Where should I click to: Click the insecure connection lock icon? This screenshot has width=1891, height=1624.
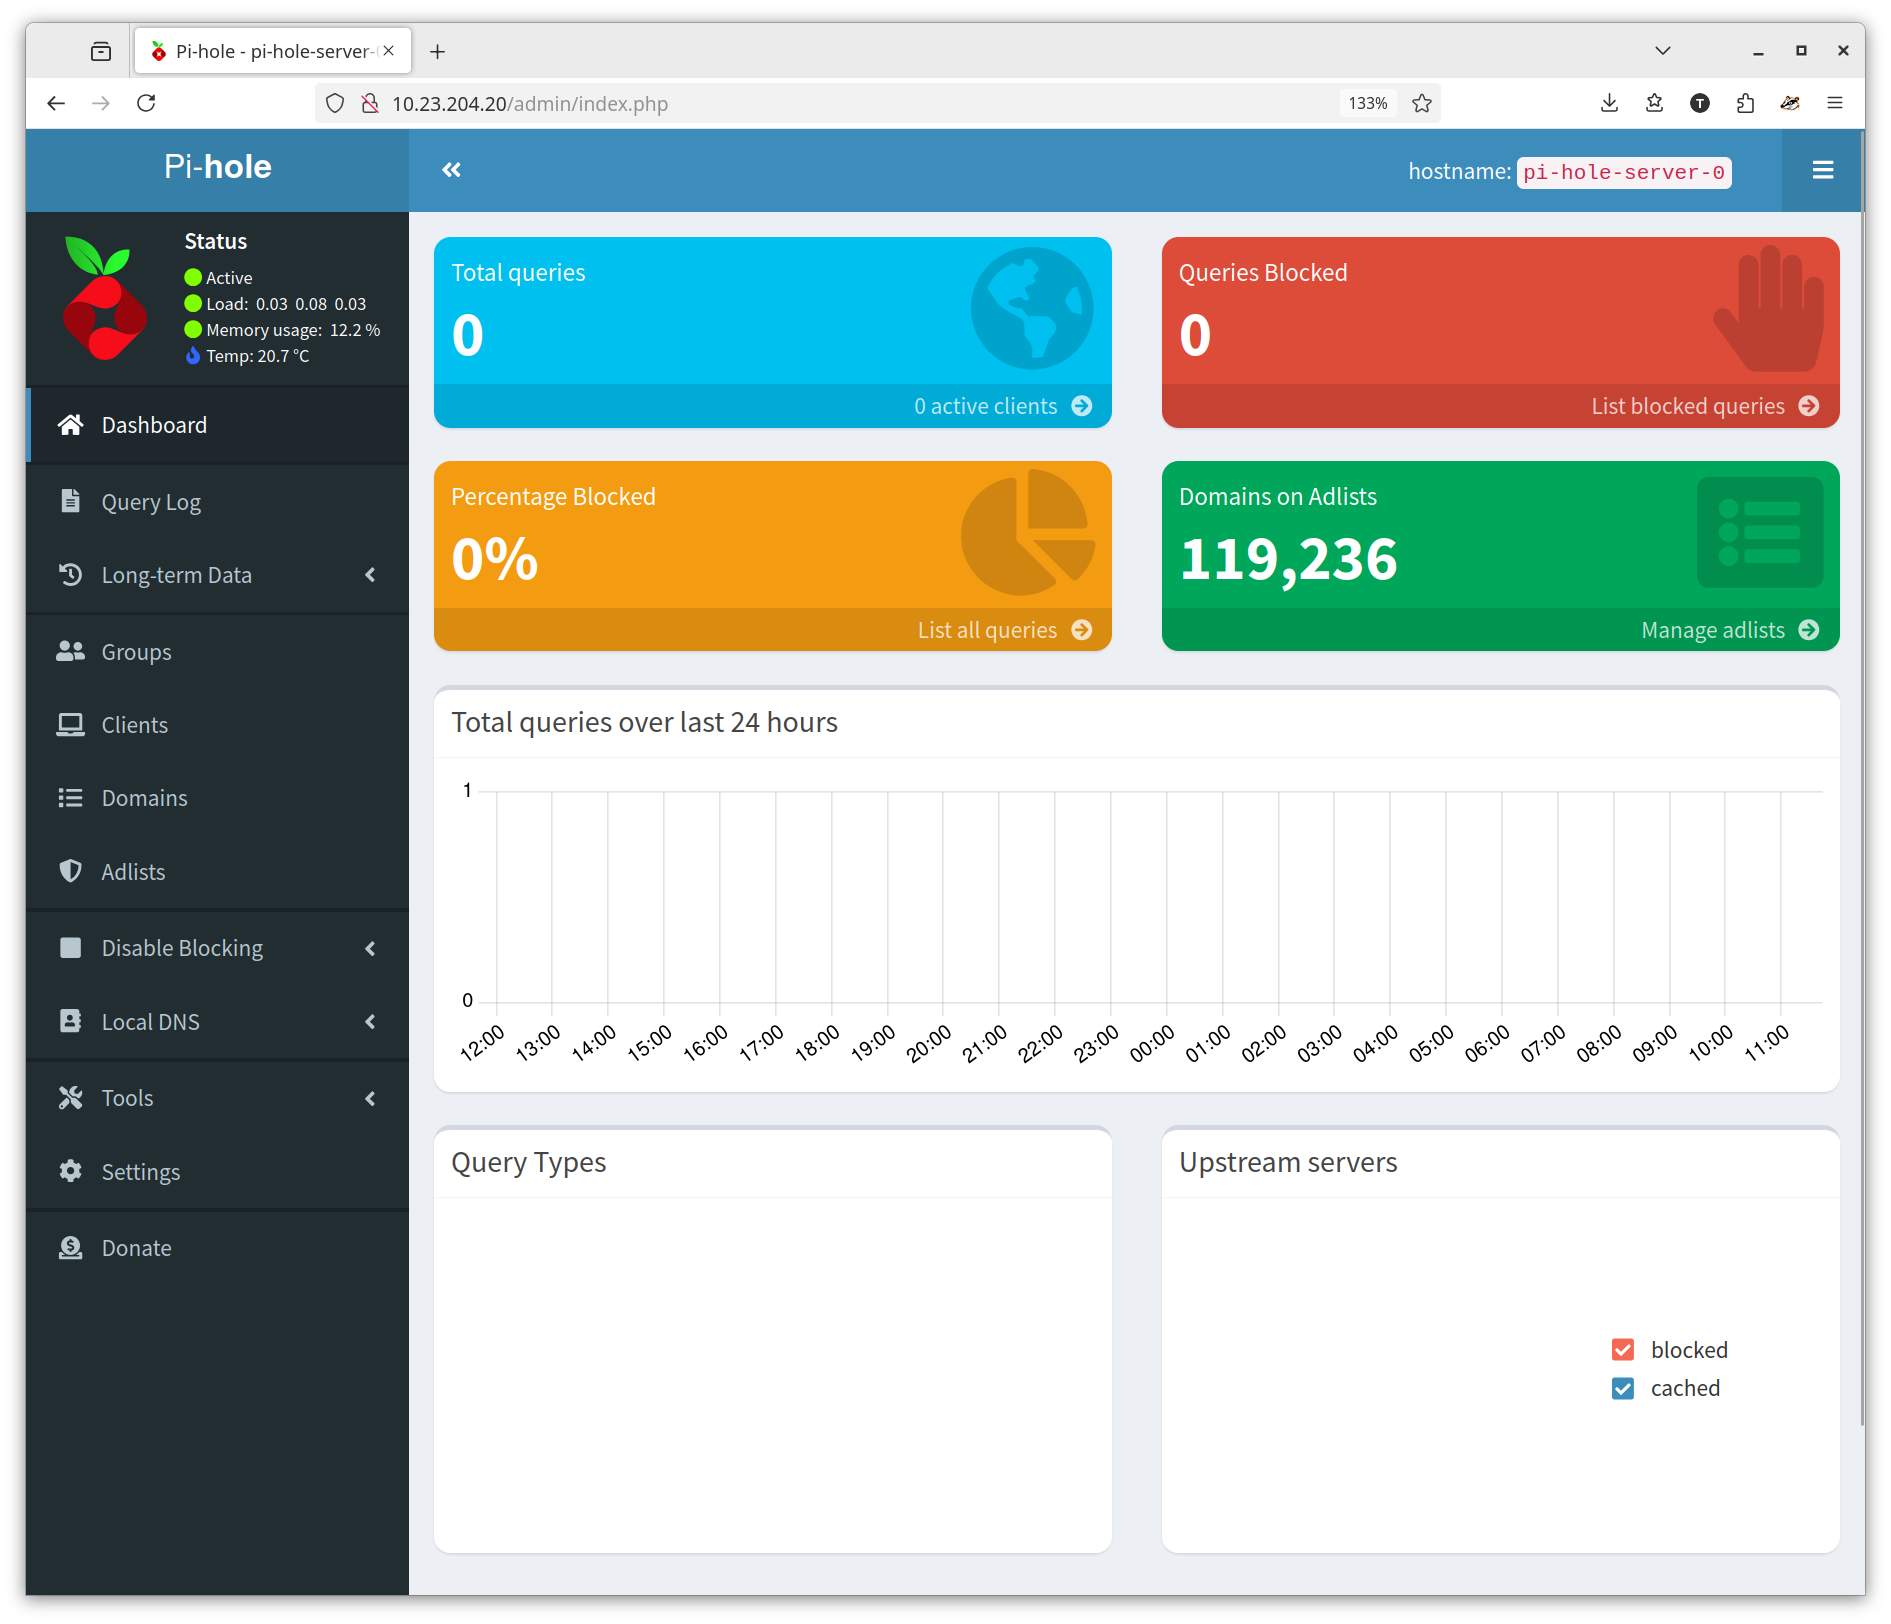[370, 103]
